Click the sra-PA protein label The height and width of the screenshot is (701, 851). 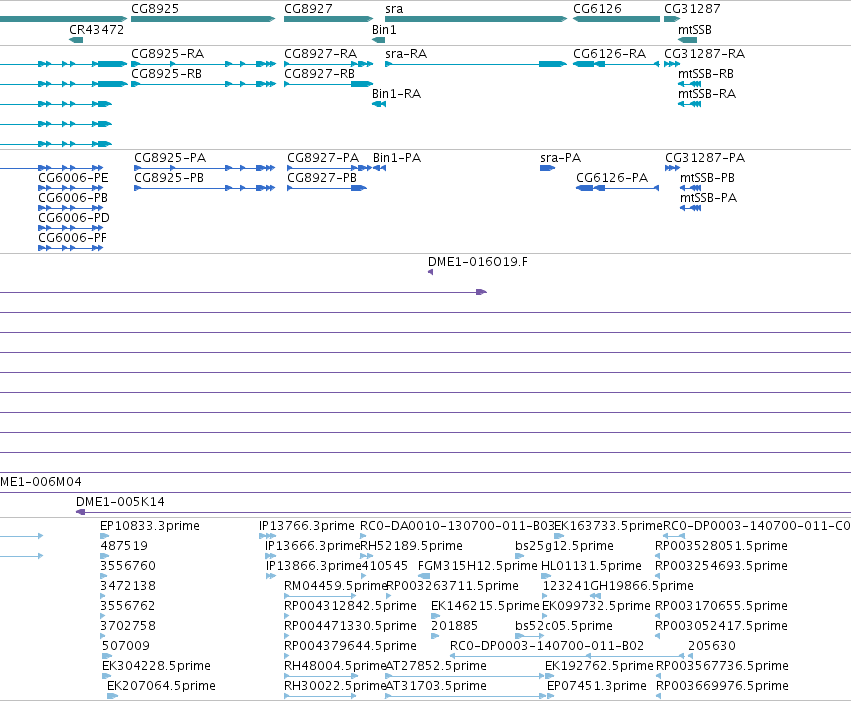tap(561, 158)
